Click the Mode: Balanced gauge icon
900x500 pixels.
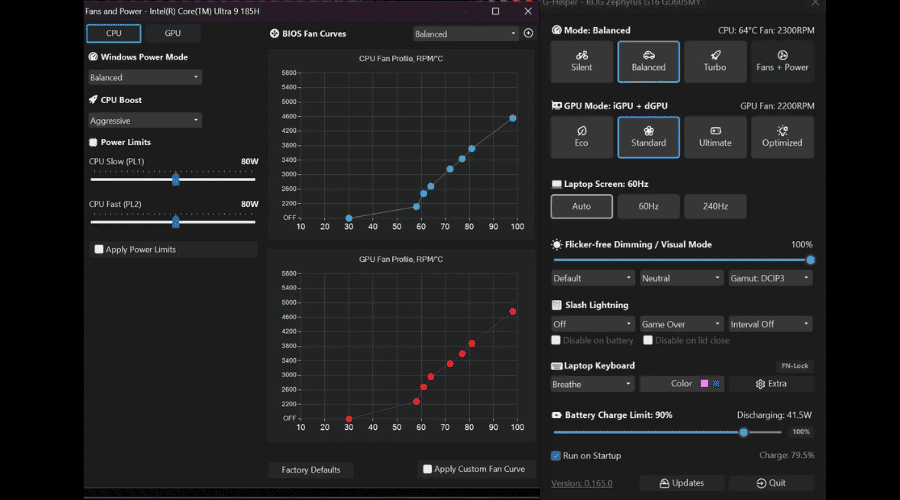[556, 30]
